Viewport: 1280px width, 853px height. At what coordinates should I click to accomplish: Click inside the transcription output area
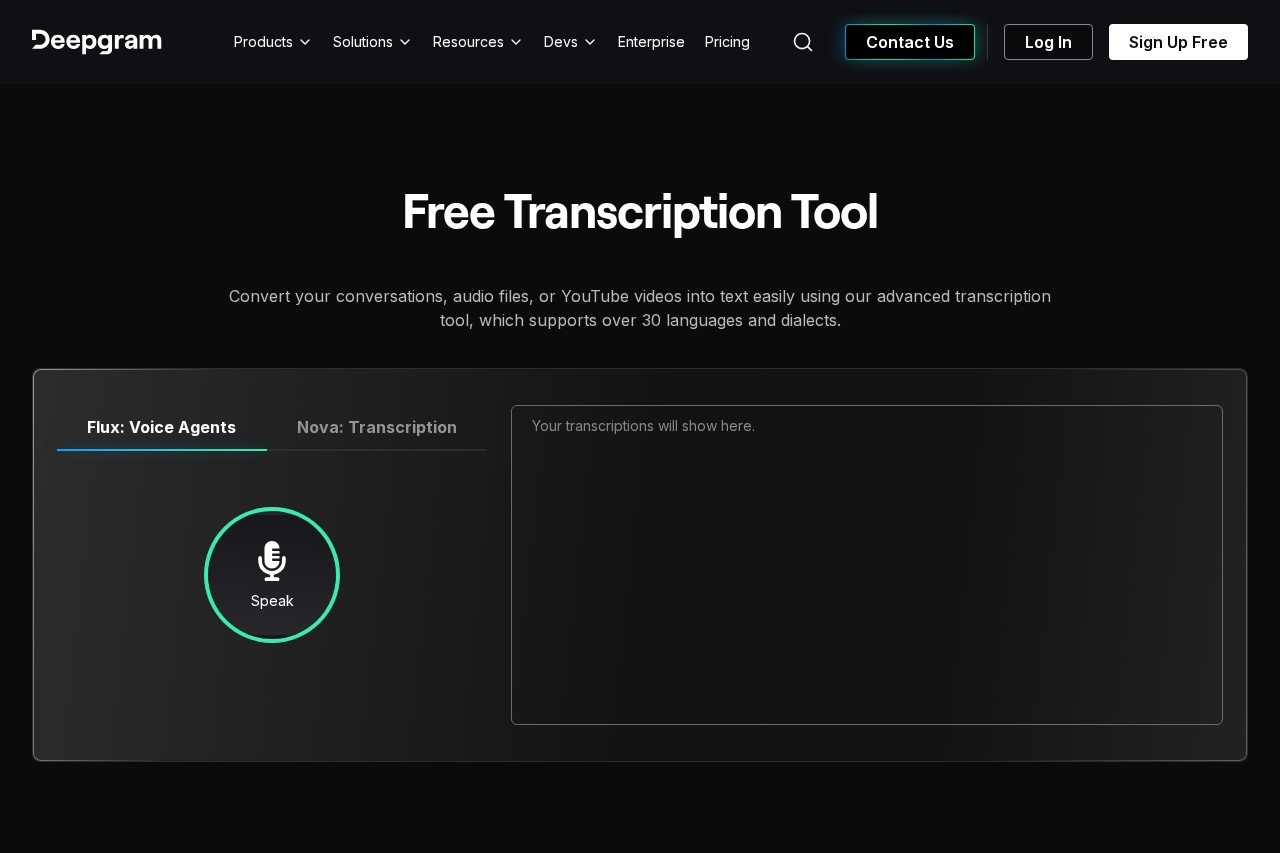click(866, 565)
